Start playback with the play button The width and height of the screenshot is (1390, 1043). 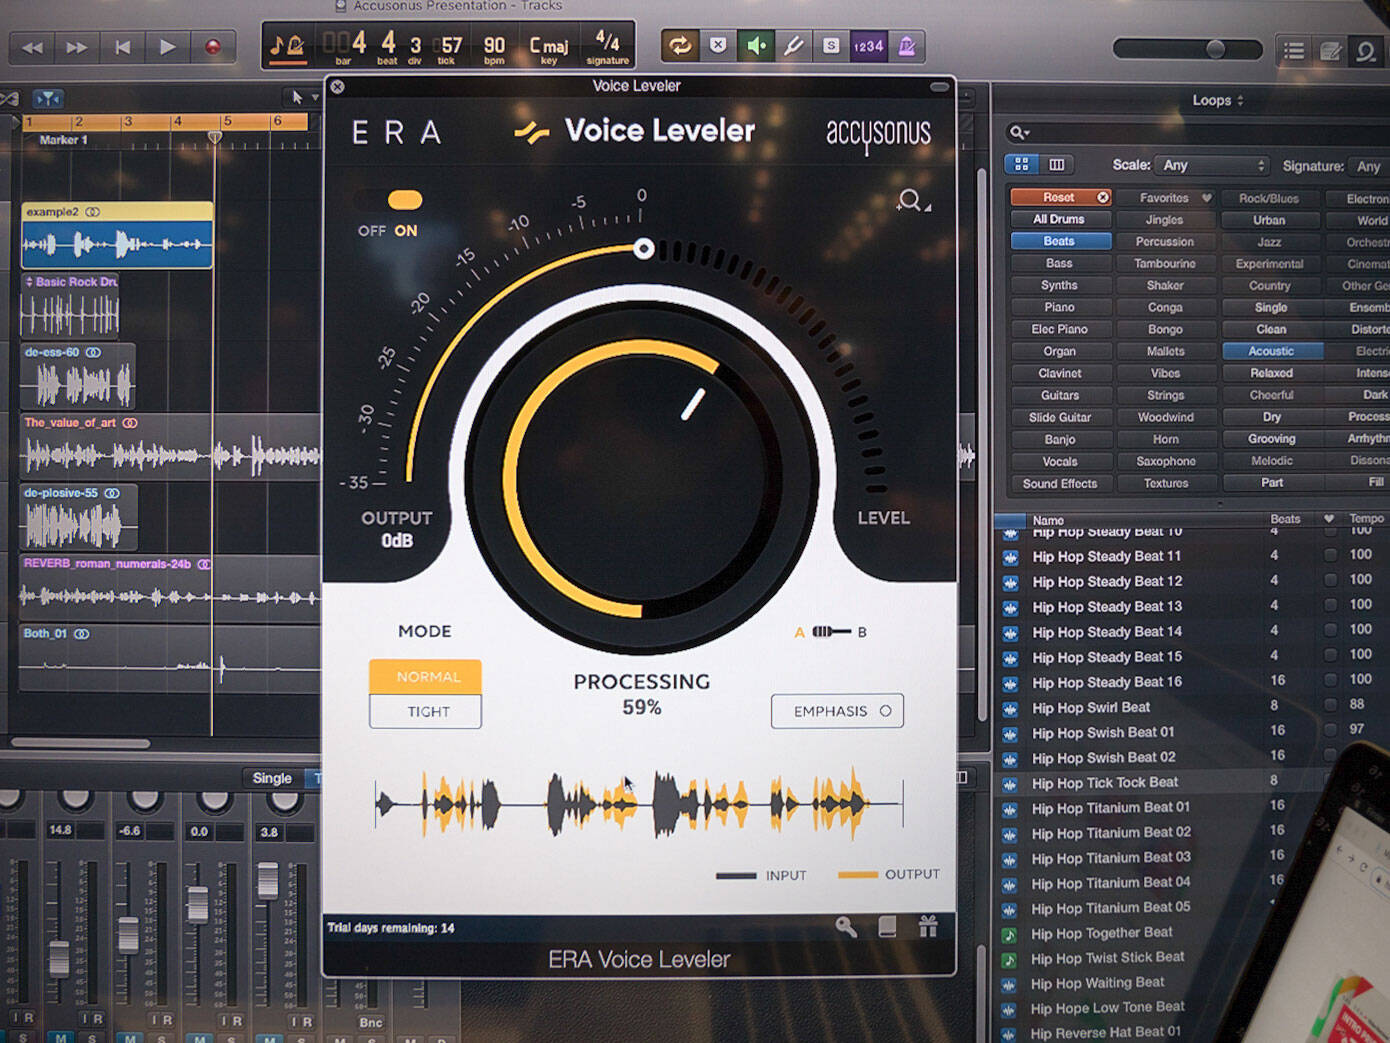coord(167,47)
